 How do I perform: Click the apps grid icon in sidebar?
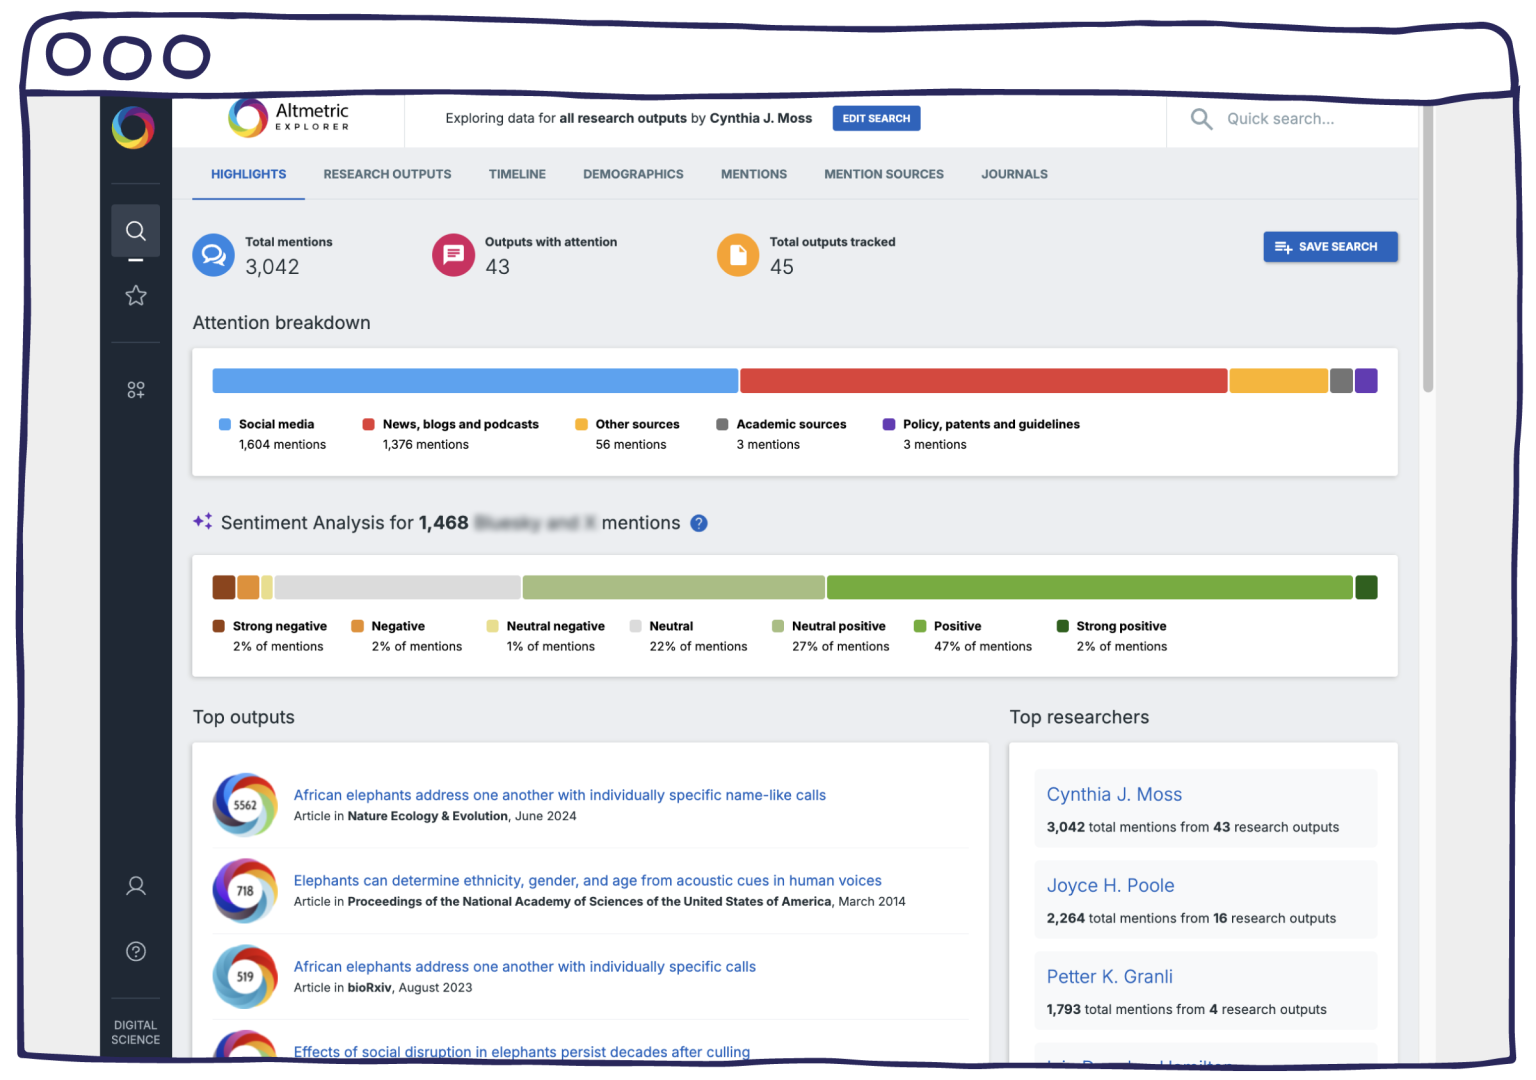tap(136, 390)
